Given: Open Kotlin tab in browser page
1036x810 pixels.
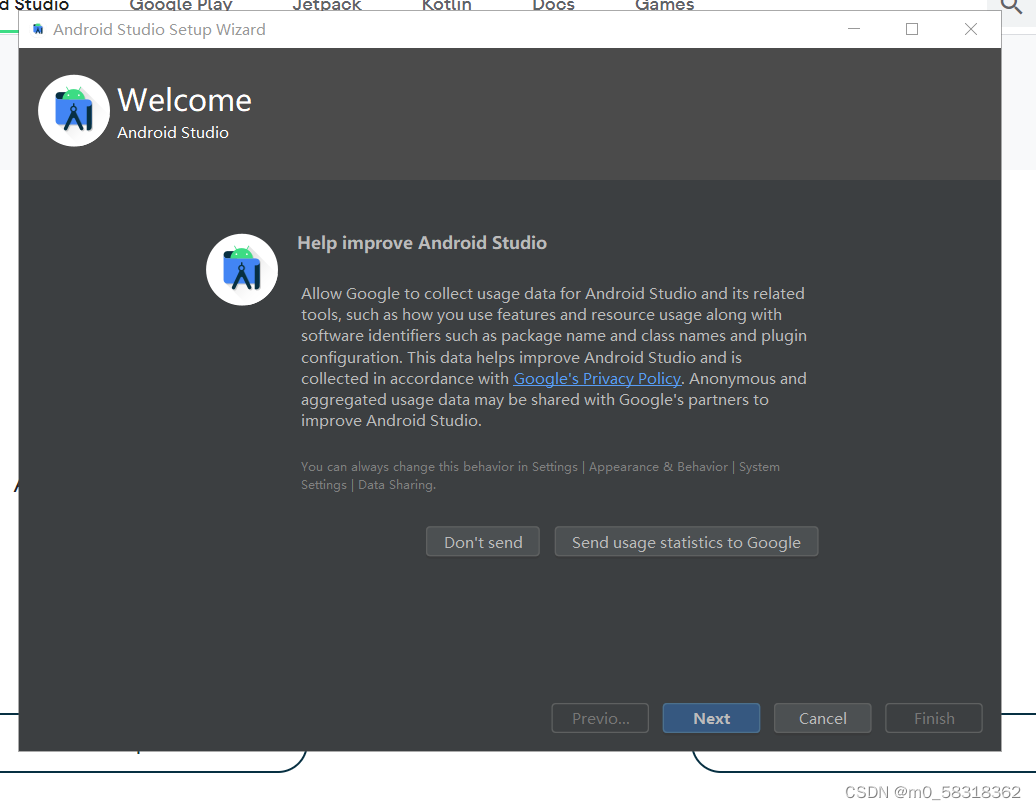Looking at the screenshot, I should point(447,5).
